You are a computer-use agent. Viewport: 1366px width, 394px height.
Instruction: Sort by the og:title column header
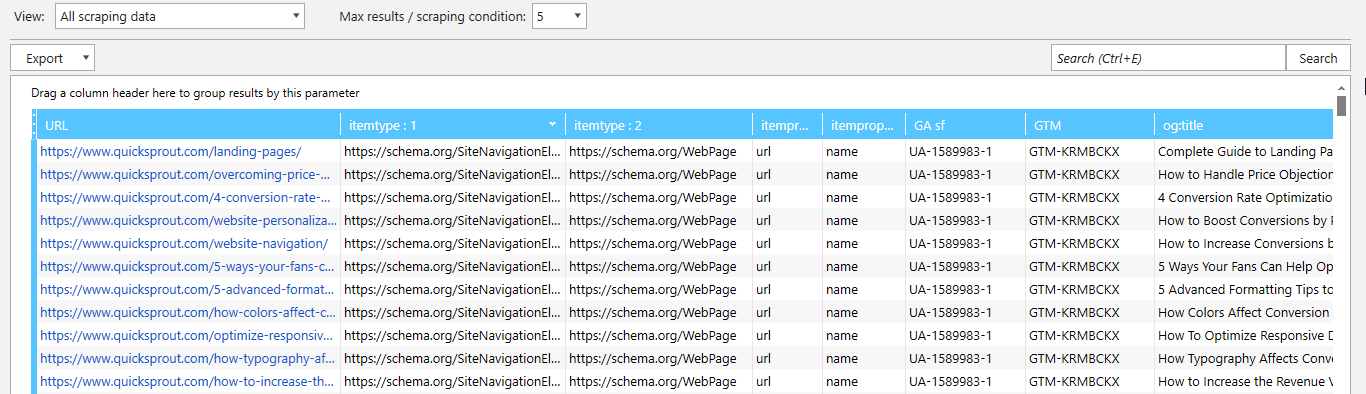1243,125
